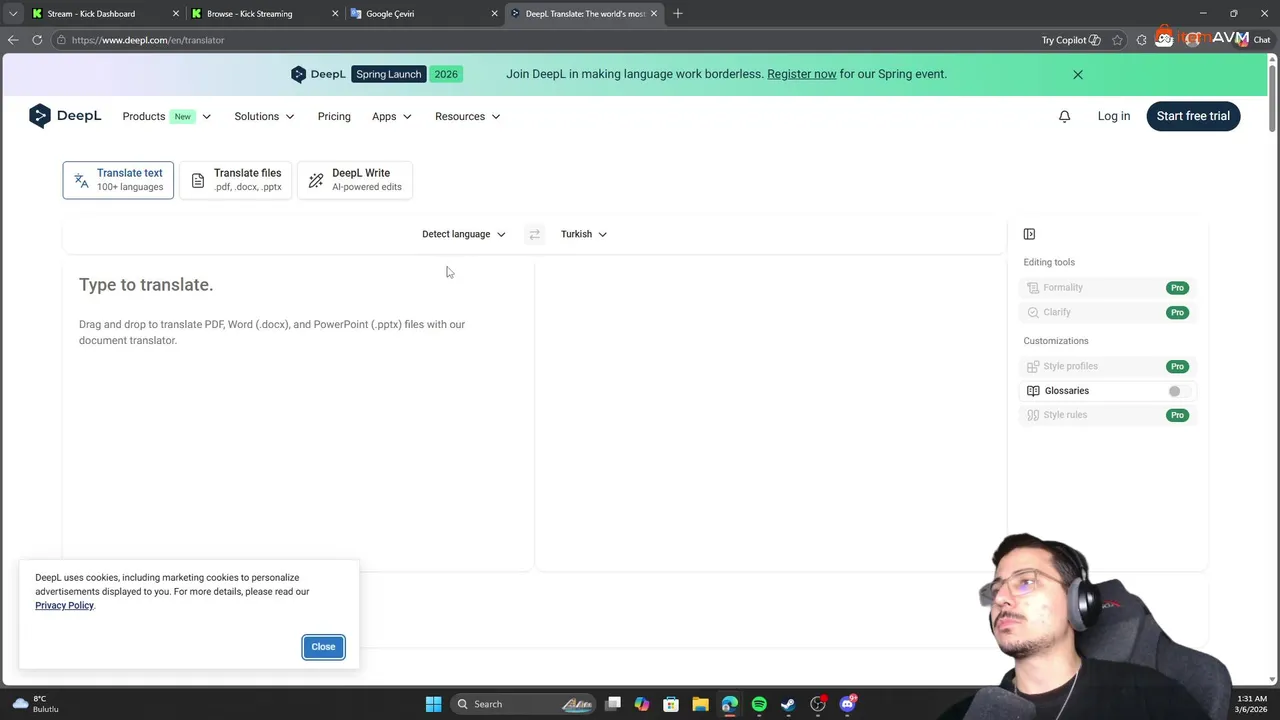Expand the Solutions menu
Image resolution: width=1280 pixels, height=720 pixels.
point(264,116)
